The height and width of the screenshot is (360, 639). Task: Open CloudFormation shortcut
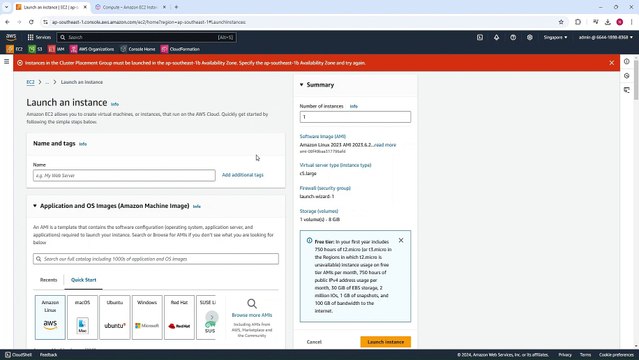coord(180,49)
